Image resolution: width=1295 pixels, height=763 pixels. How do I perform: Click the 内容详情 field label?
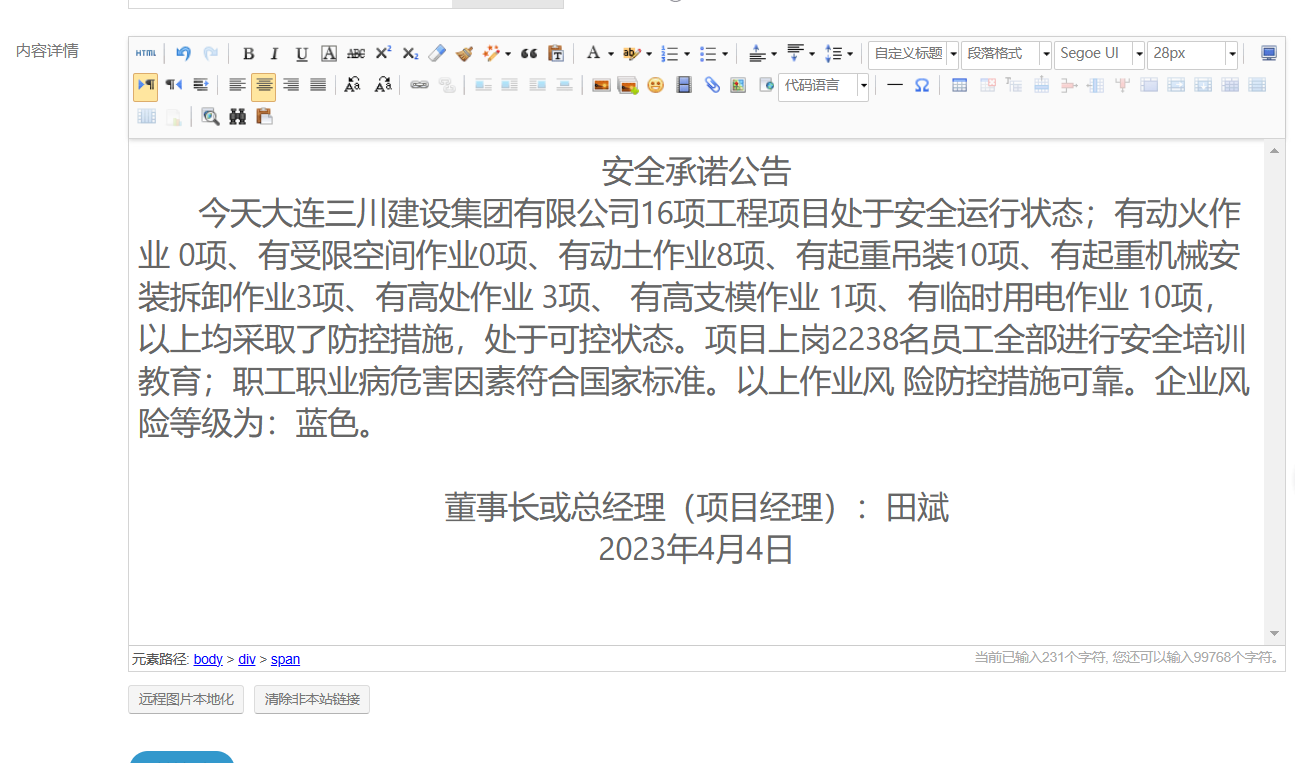[x=47, y=50]
